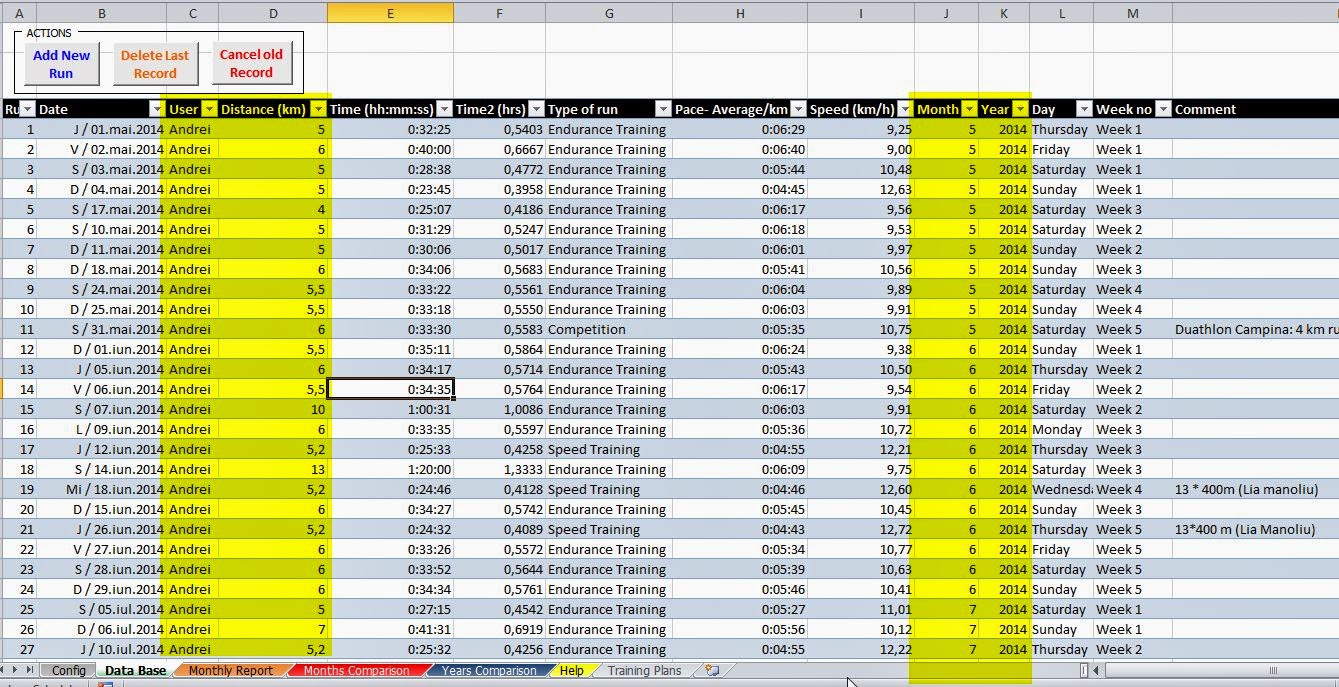
Task: Click the time cell 1:00:31
Action: point(390,409)
